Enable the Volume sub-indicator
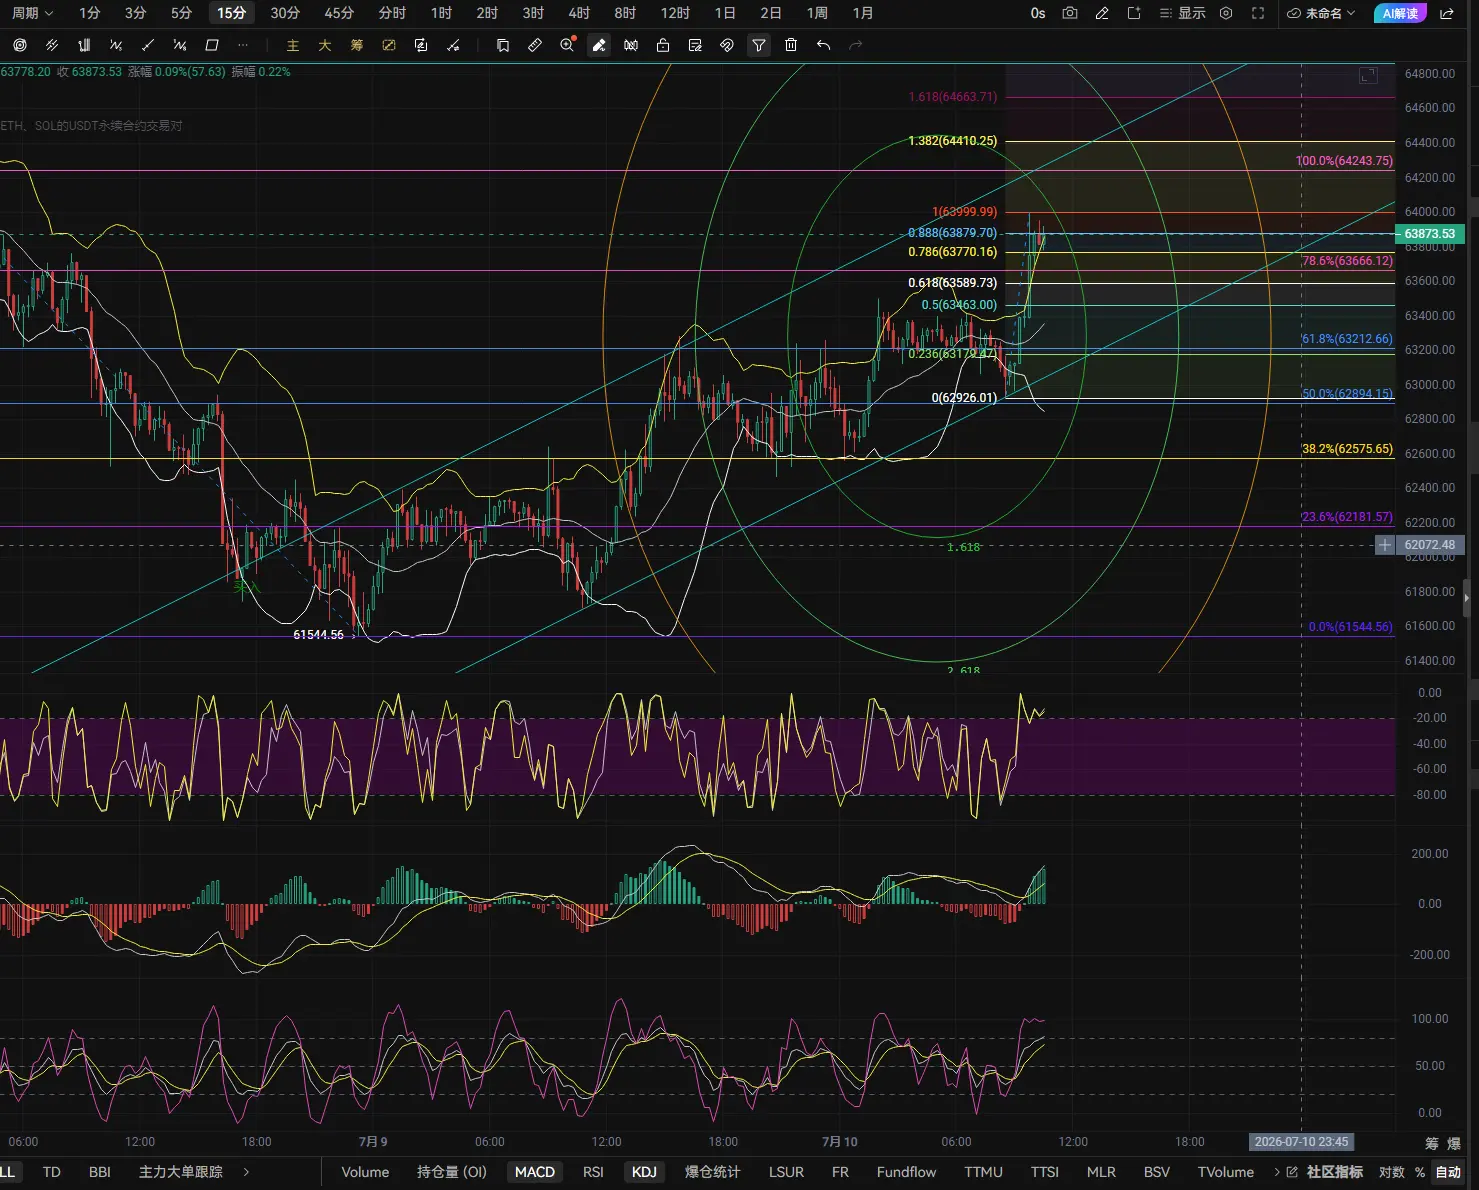Image resolution: width=1479 pixels, height=1190 pixels. [x=365, y=1172]
